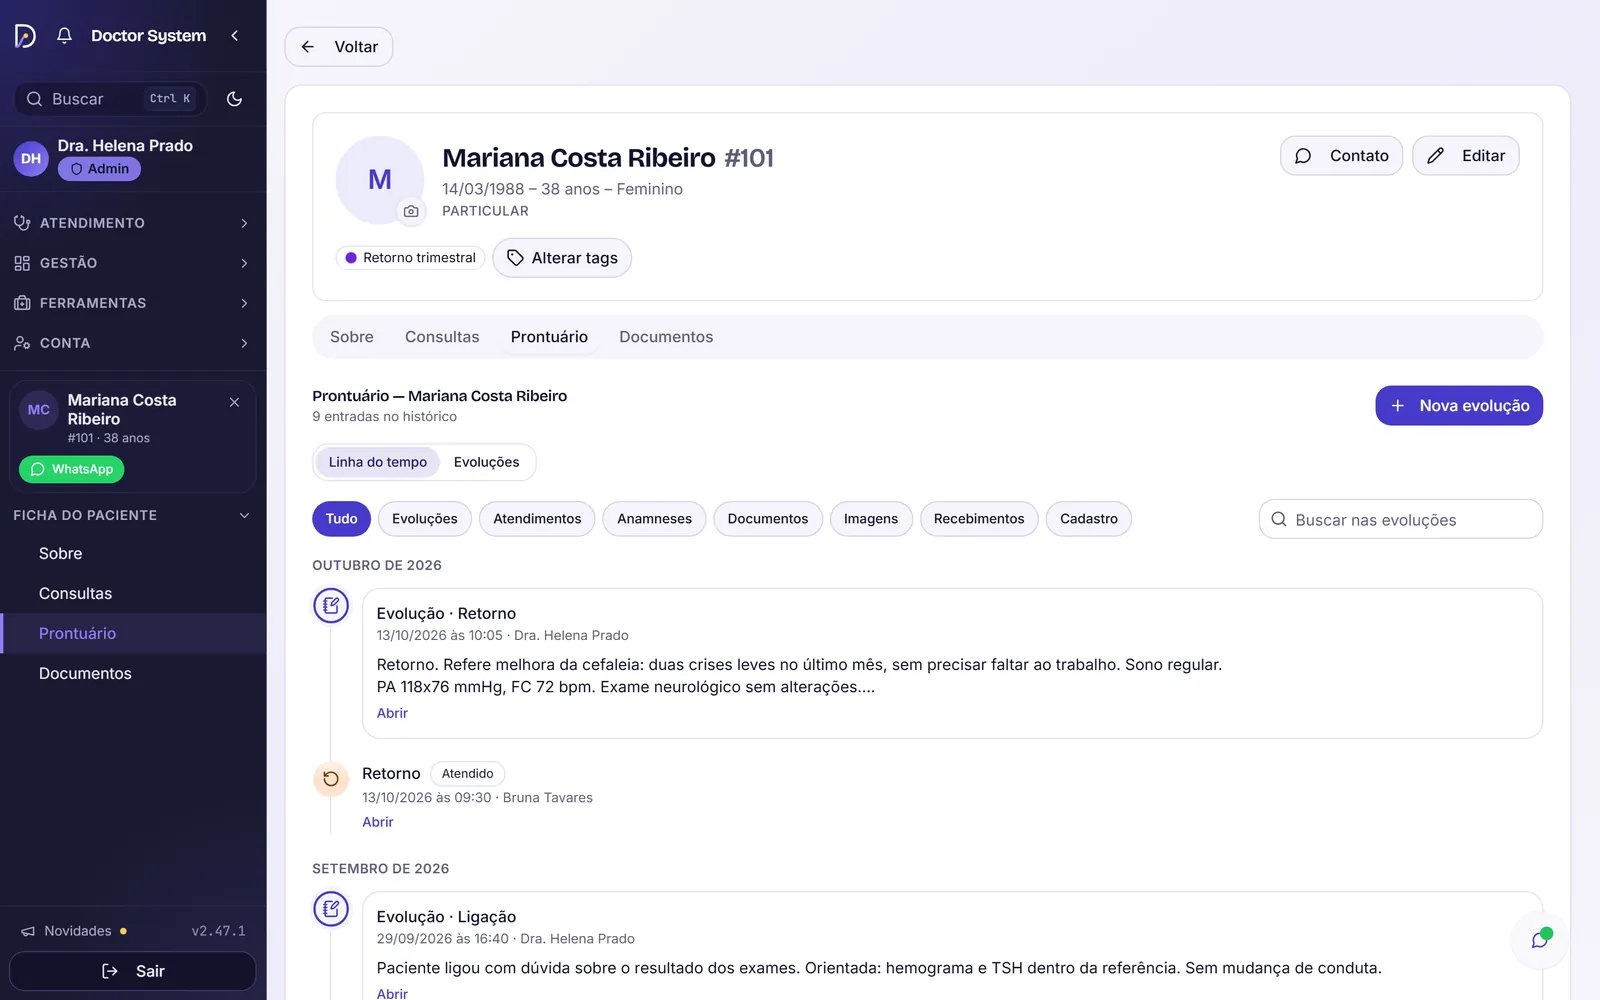Focus the Buscar nas evoluções field

pos(1400,519)
